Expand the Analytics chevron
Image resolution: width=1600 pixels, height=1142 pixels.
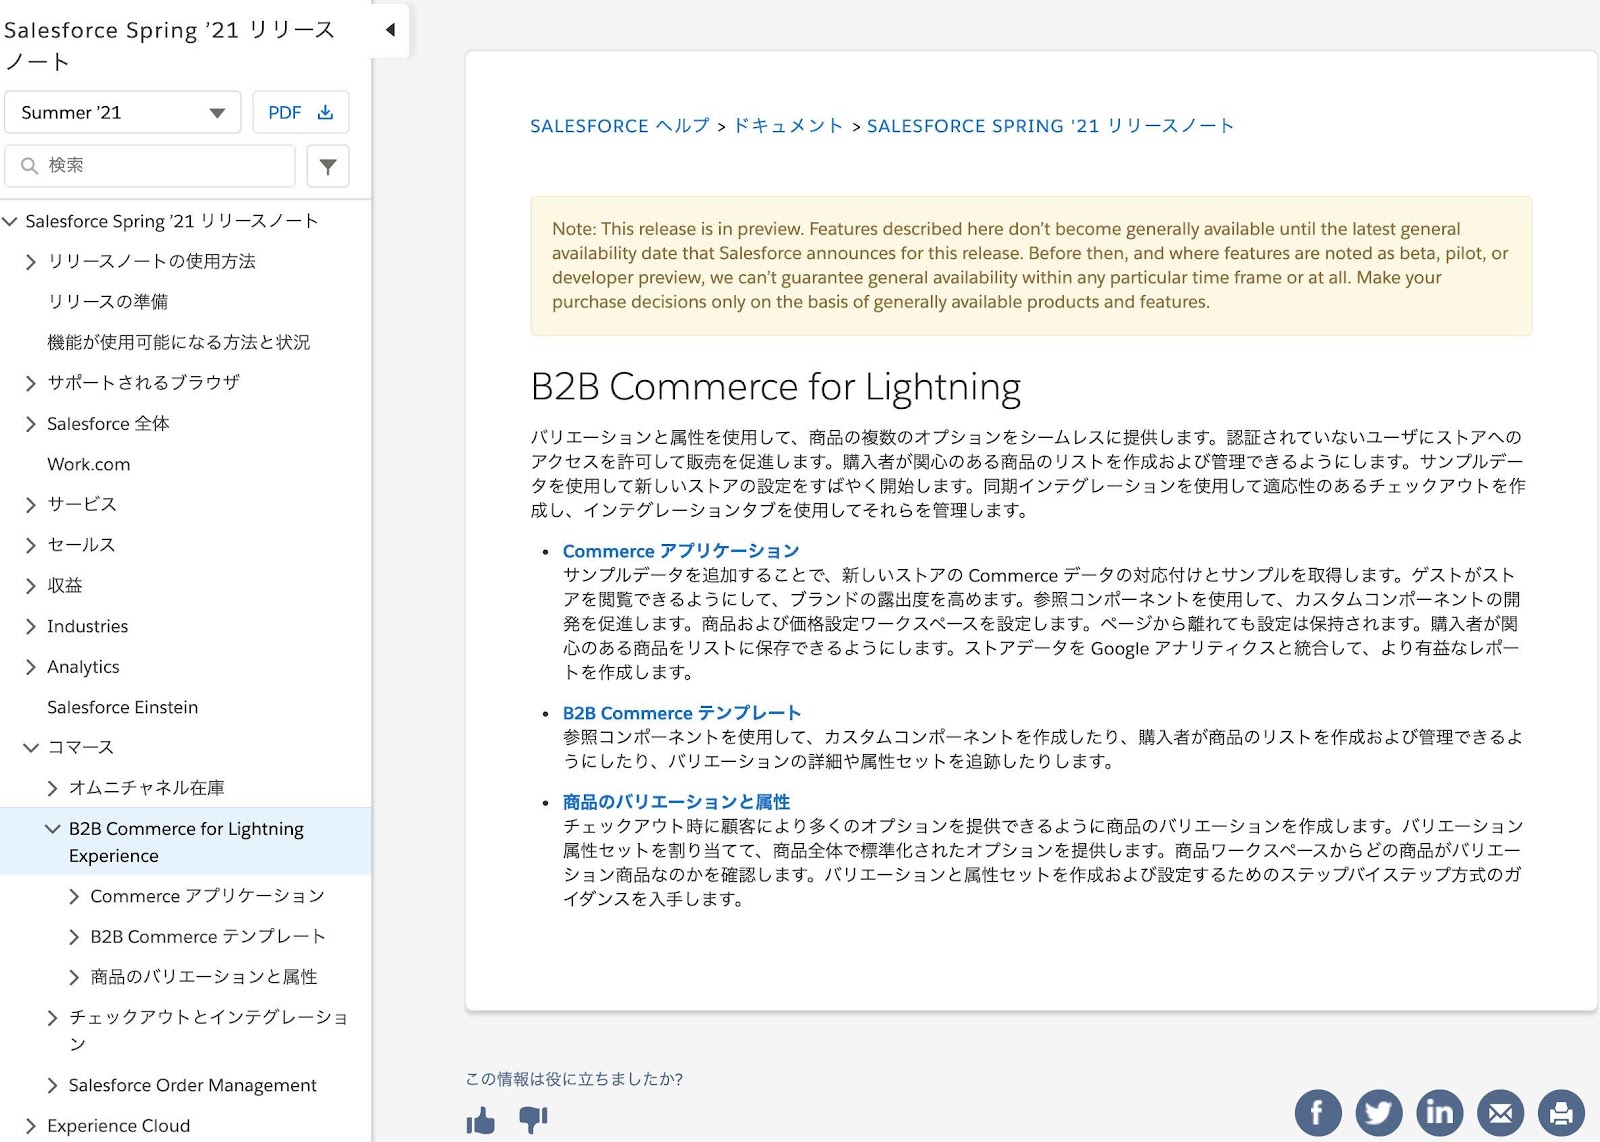(x=30, y=667)
